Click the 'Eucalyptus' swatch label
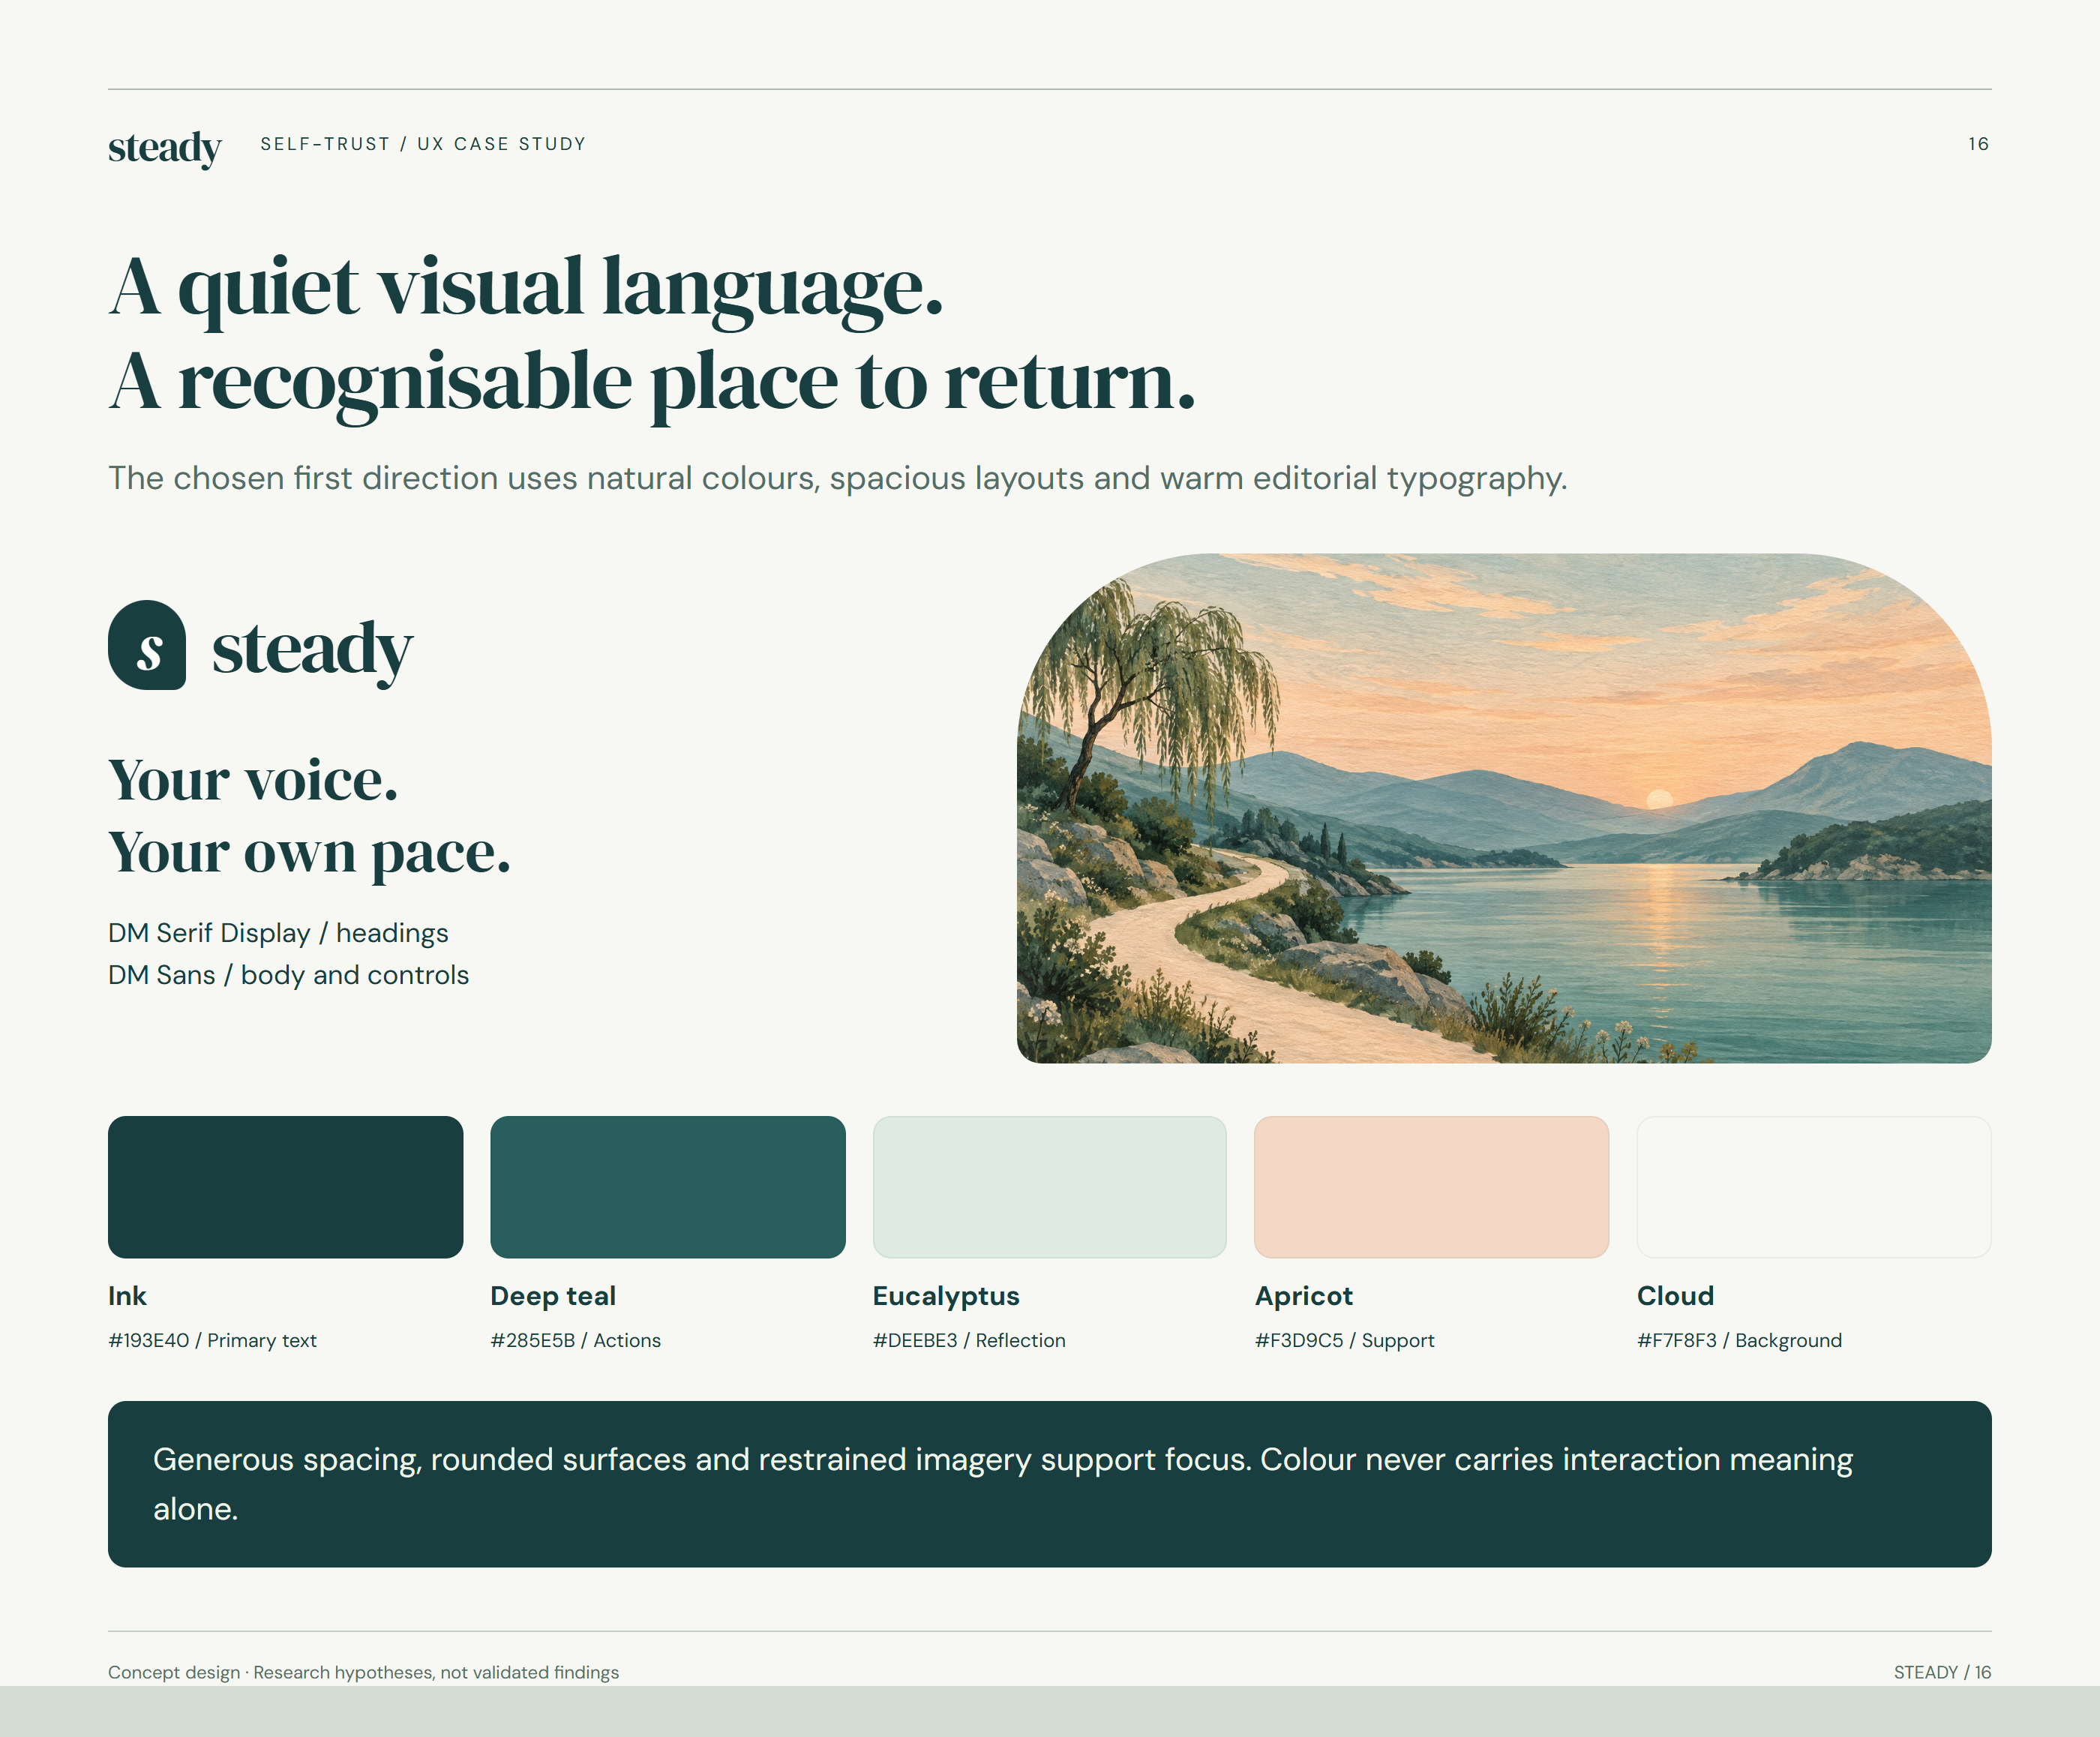This screenshot has height=1737, width=2100. (946, 1296)
